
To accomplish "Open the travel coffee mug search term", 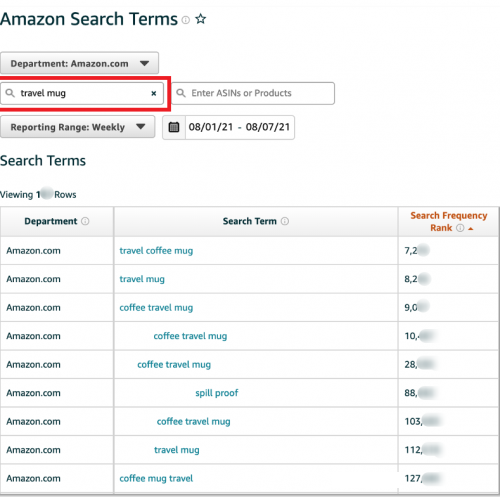I will 156,251.
